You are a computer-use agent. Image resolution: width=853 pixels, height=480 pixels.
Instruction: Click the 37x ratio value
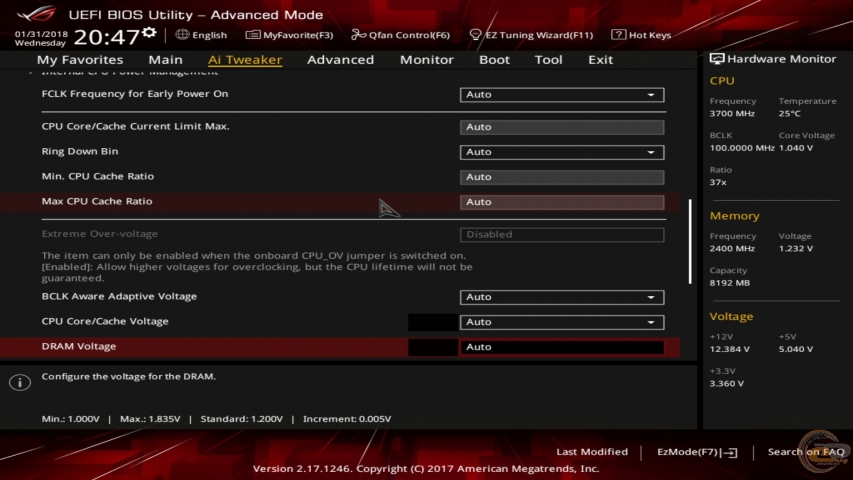click(718, 182)
